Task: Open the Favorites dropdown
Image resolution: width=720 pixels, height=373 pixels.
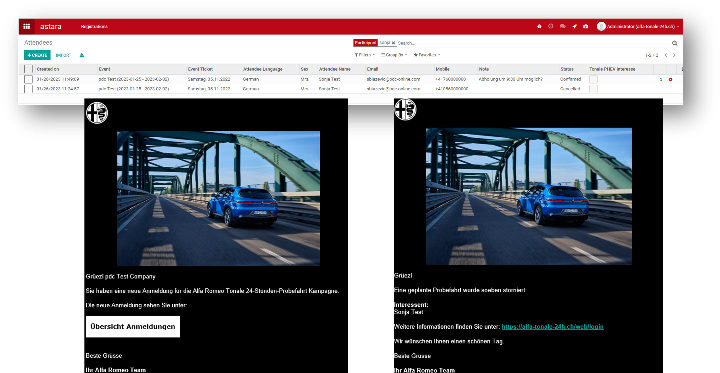Action: click(x=427, y=55)
